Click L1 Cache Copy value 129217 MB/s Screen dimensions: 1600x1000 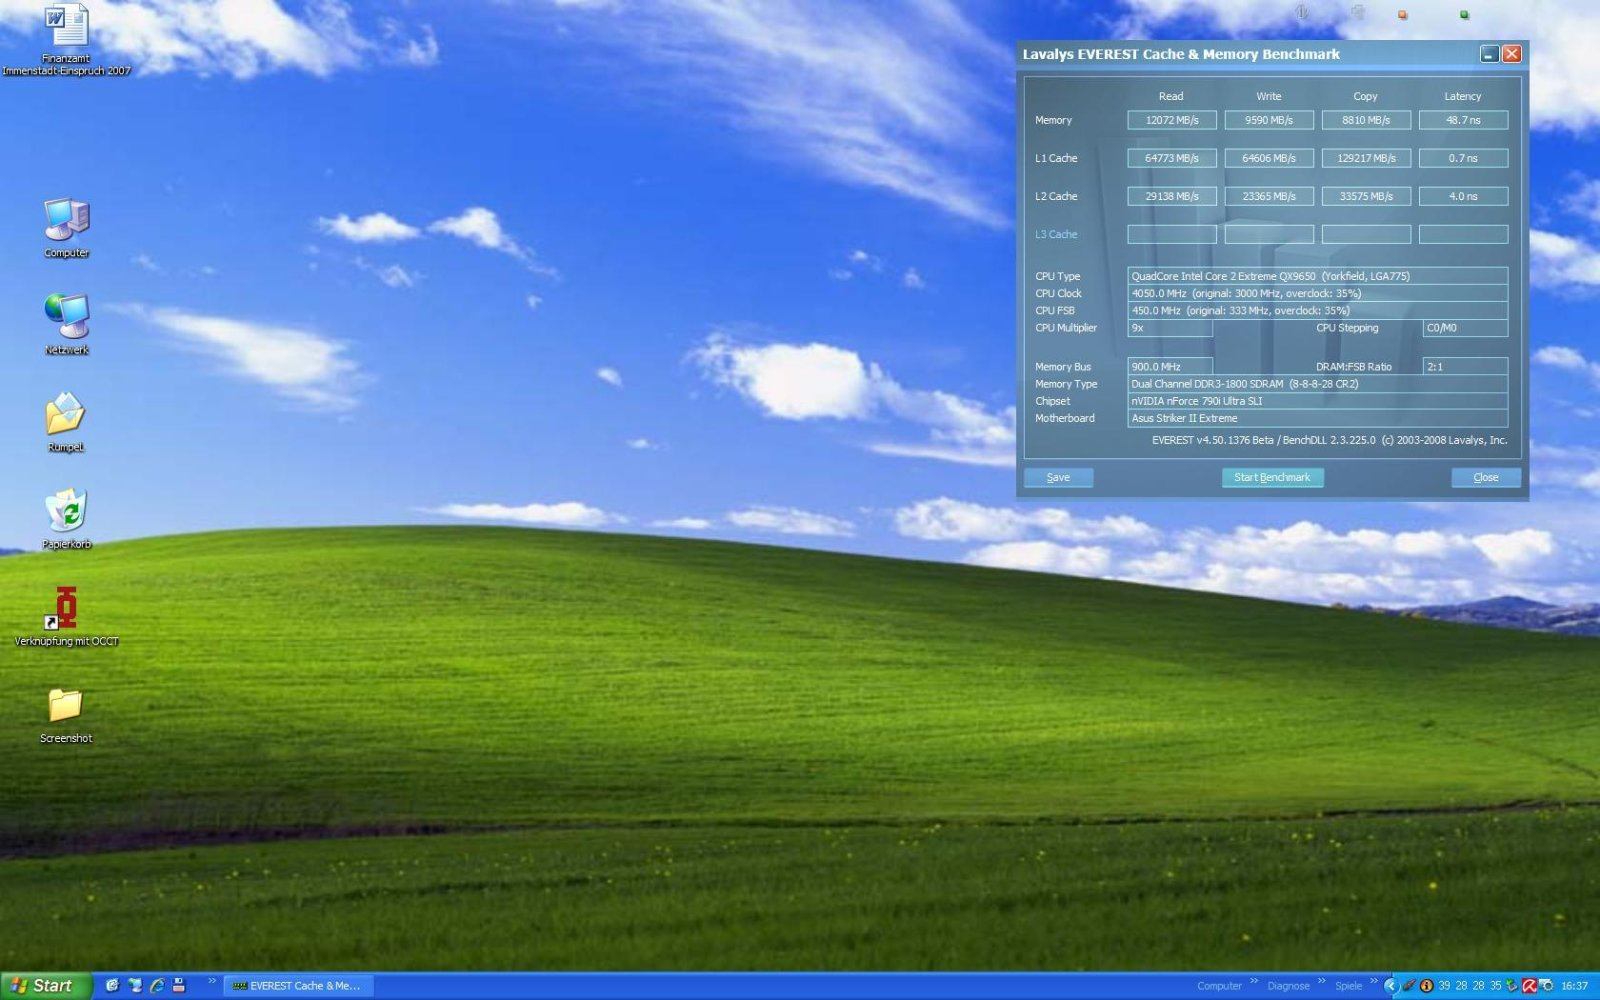coord(1366,158)
